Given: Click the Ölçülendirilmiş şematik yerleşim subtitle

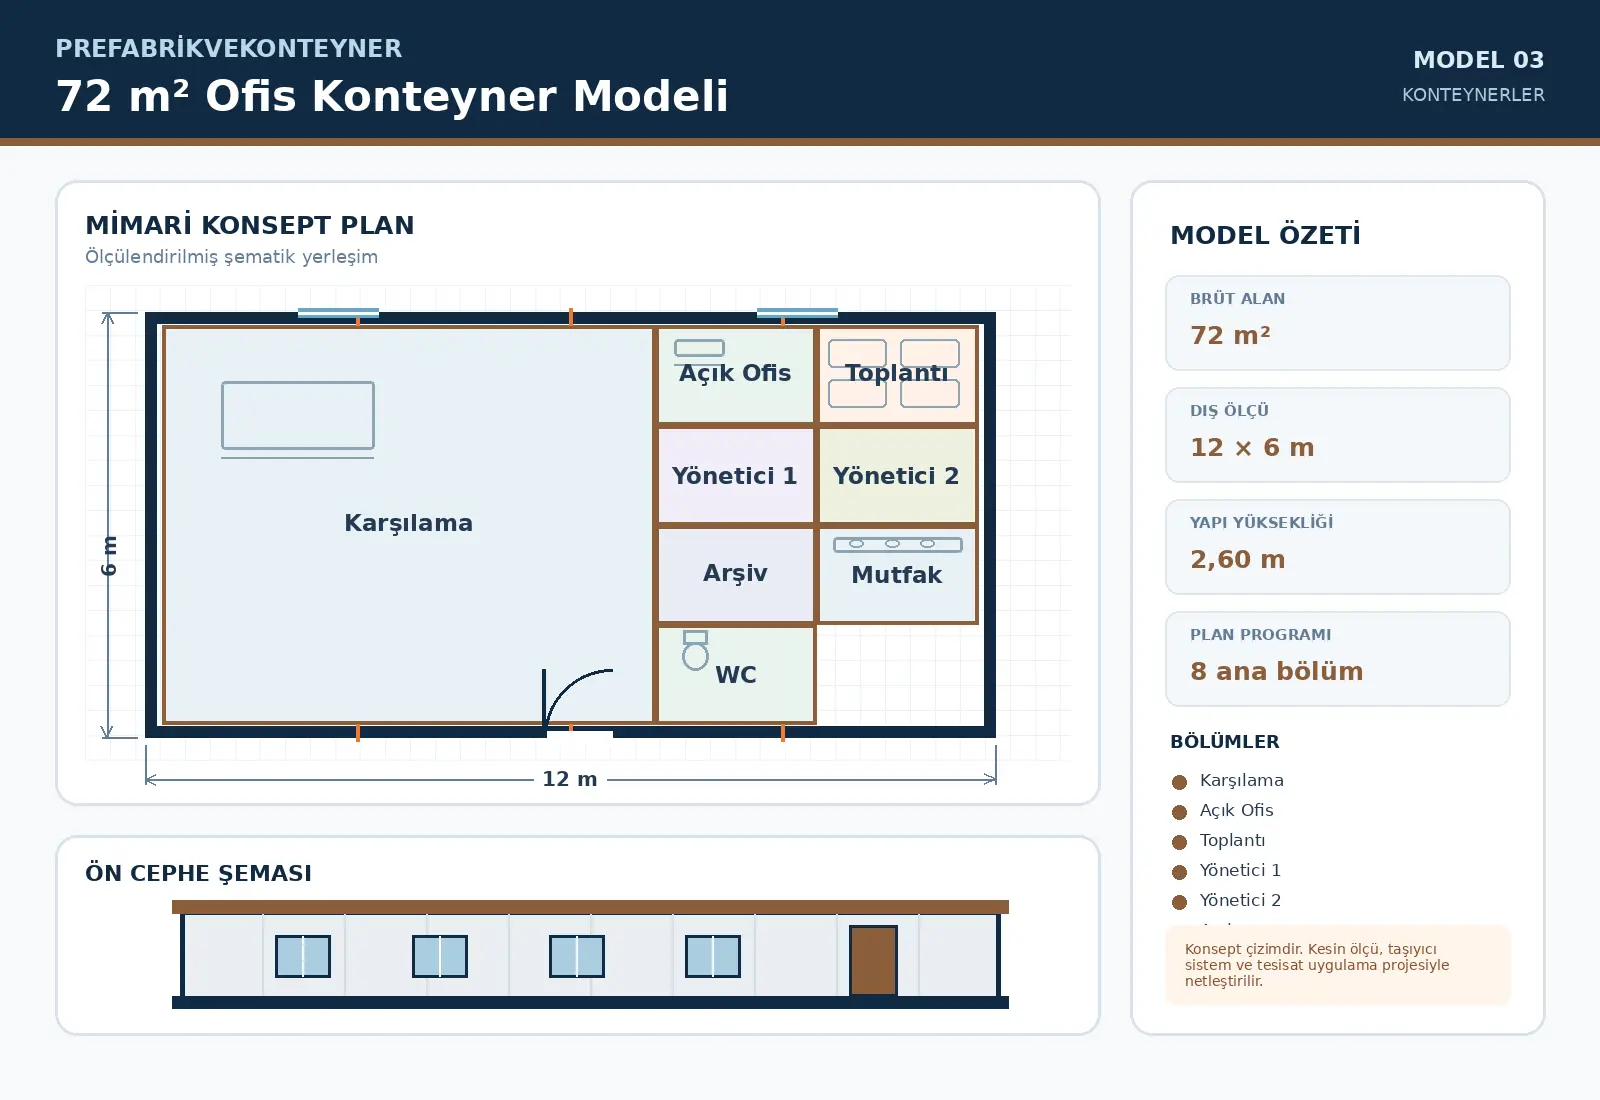Looking at the screenshot, I should pos(232,257).
